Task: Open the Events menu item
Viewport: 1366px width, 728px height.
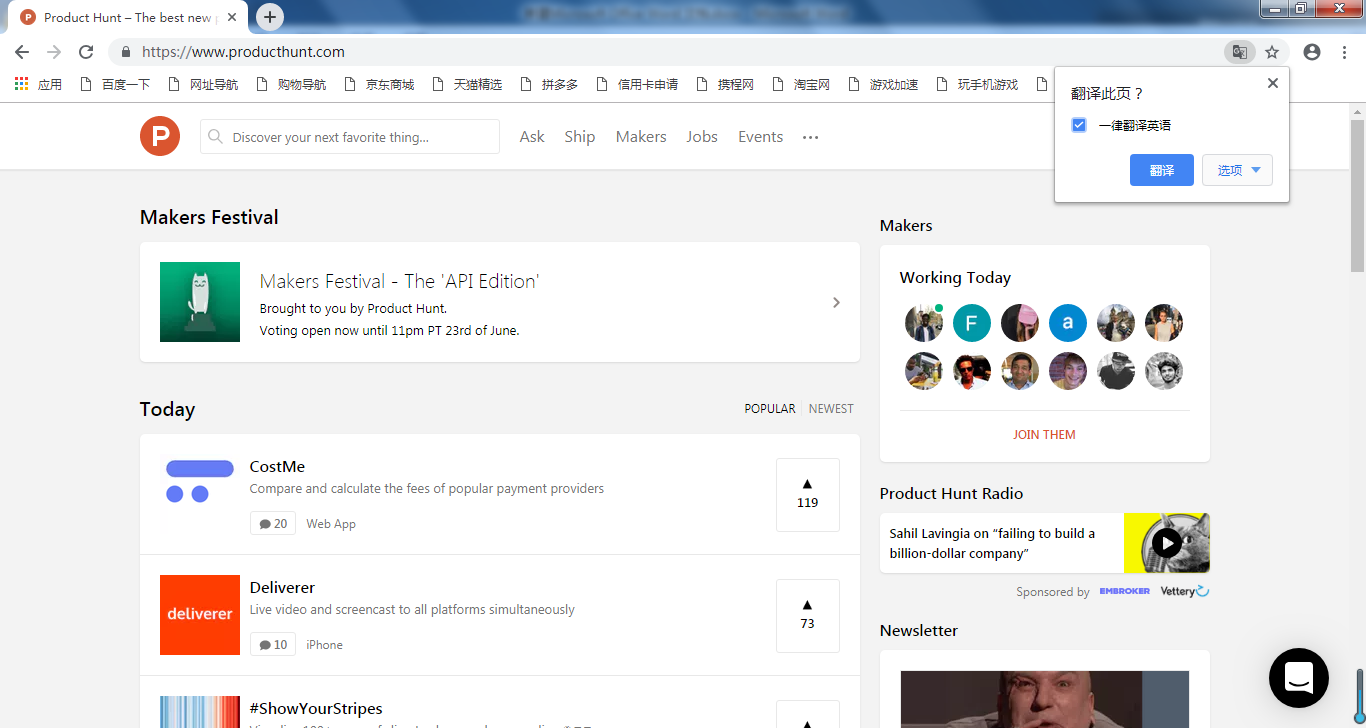Action: point(760,137)
